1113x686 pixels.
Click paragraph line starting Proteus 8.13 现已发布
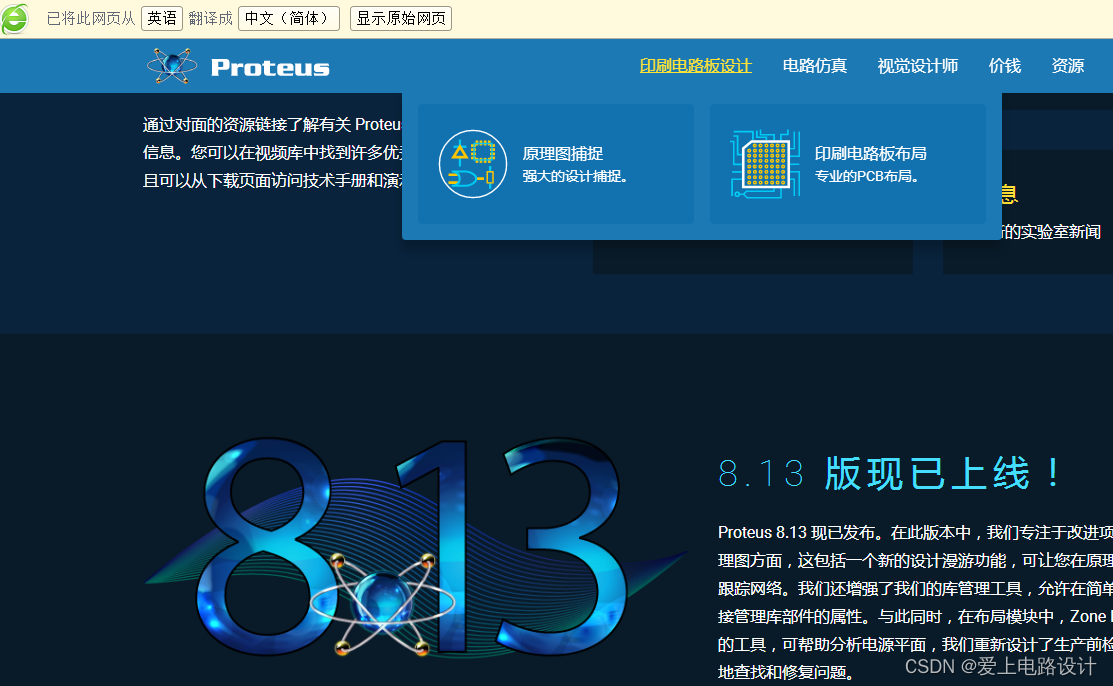tap(915, 533)
